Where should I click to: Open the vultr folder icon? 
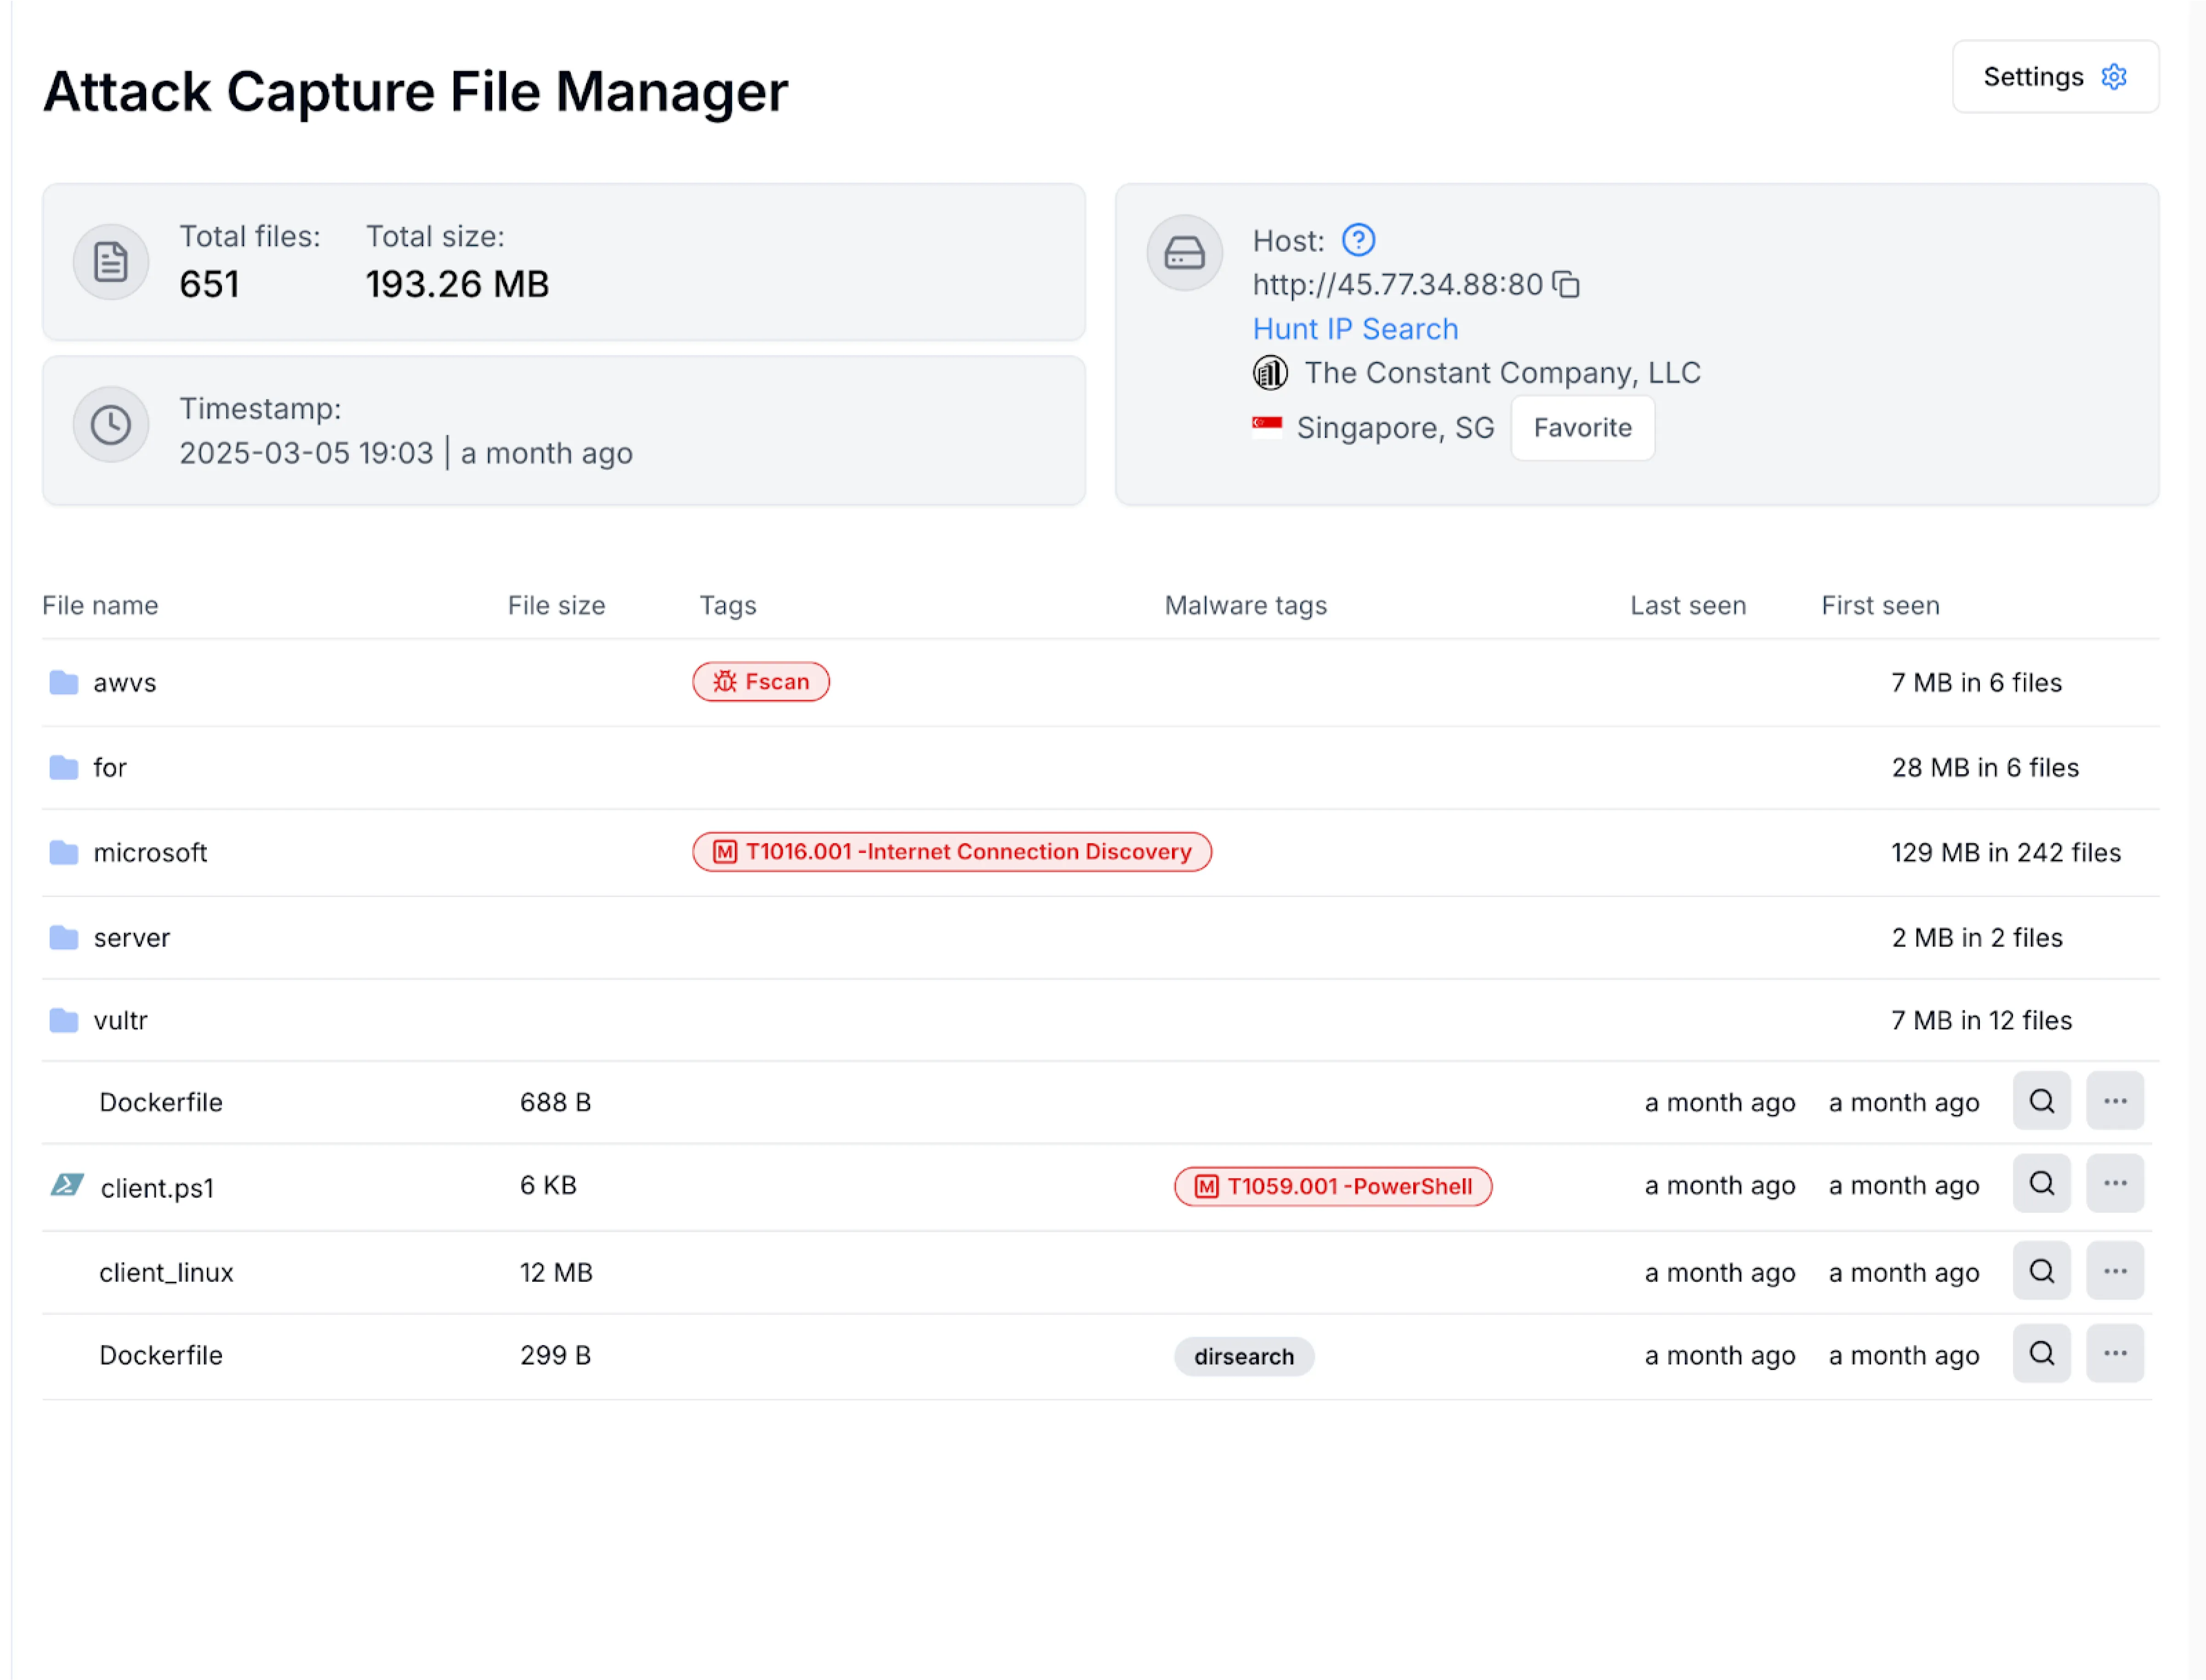click(x=64, y=1021)
